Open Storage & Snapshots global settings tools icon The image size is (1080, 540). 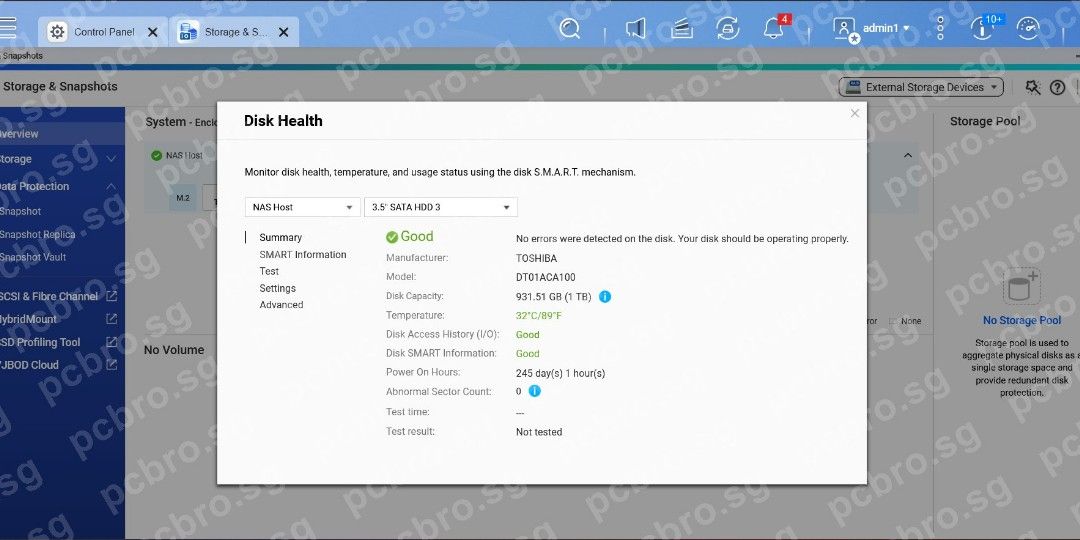pyautogui.click(x=1032, y=87)
